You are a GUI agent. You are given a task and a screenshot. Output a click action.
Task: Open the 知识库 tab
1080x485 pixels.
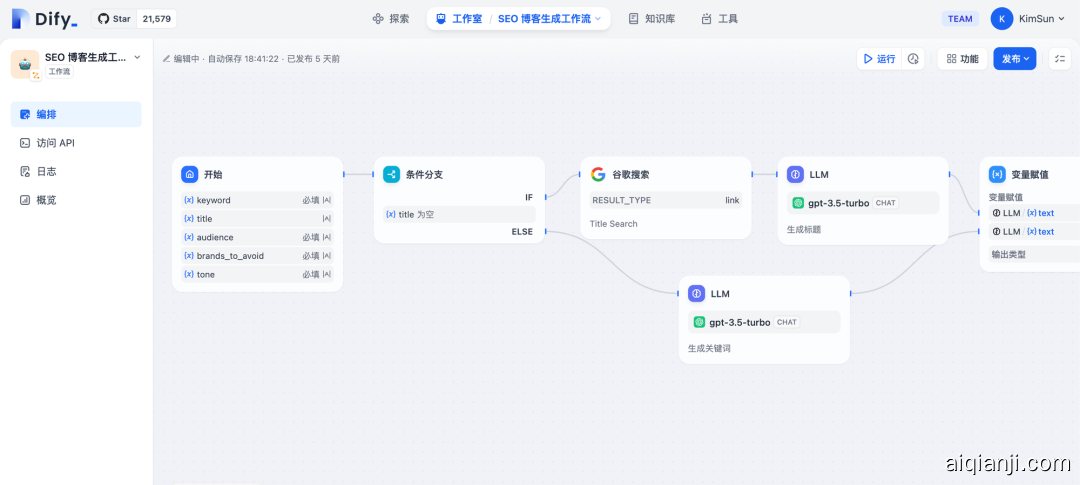click(651, 19)
